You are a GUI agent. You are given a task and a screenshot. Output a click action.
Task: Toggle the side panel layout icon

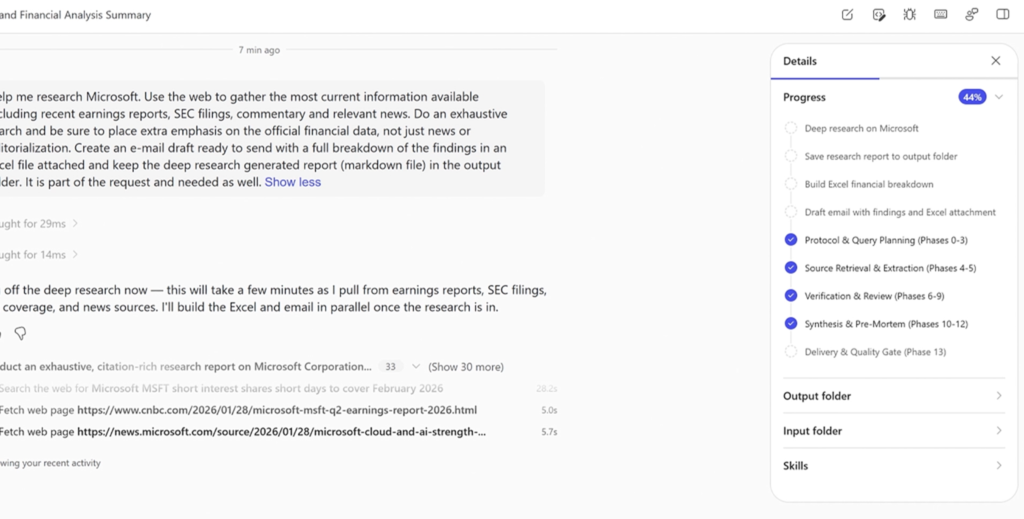[x=1002, y=15]
